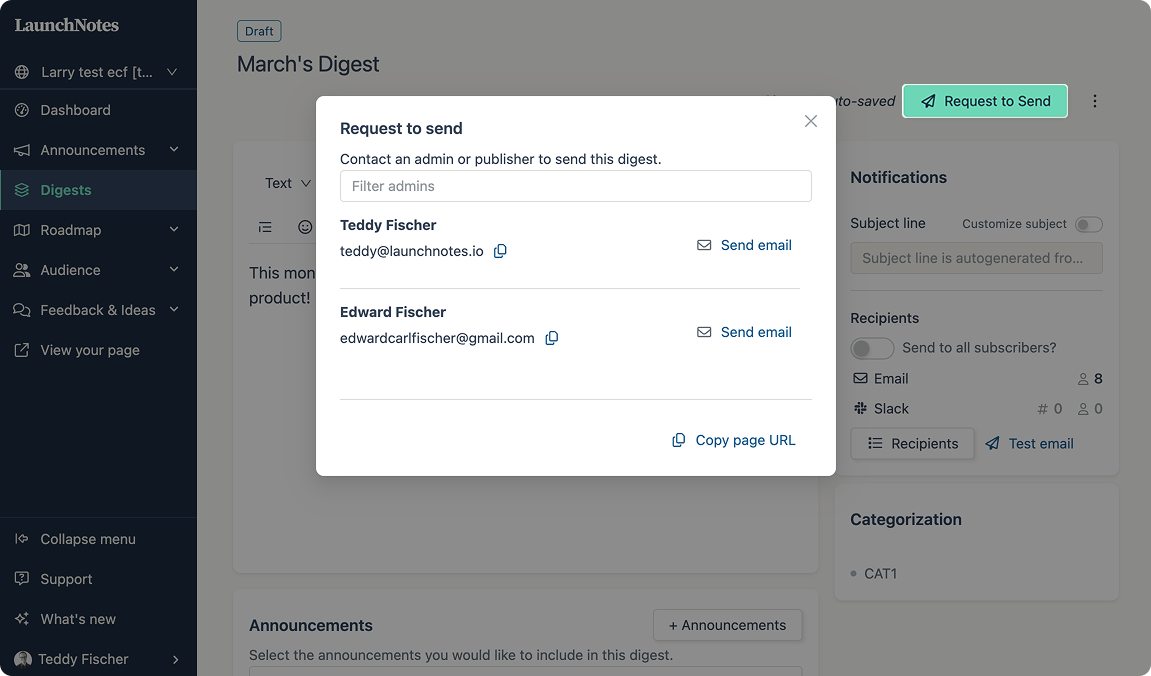
Task: Copy Edward Fischer's email address icon
Action: (x=551, y=338)
